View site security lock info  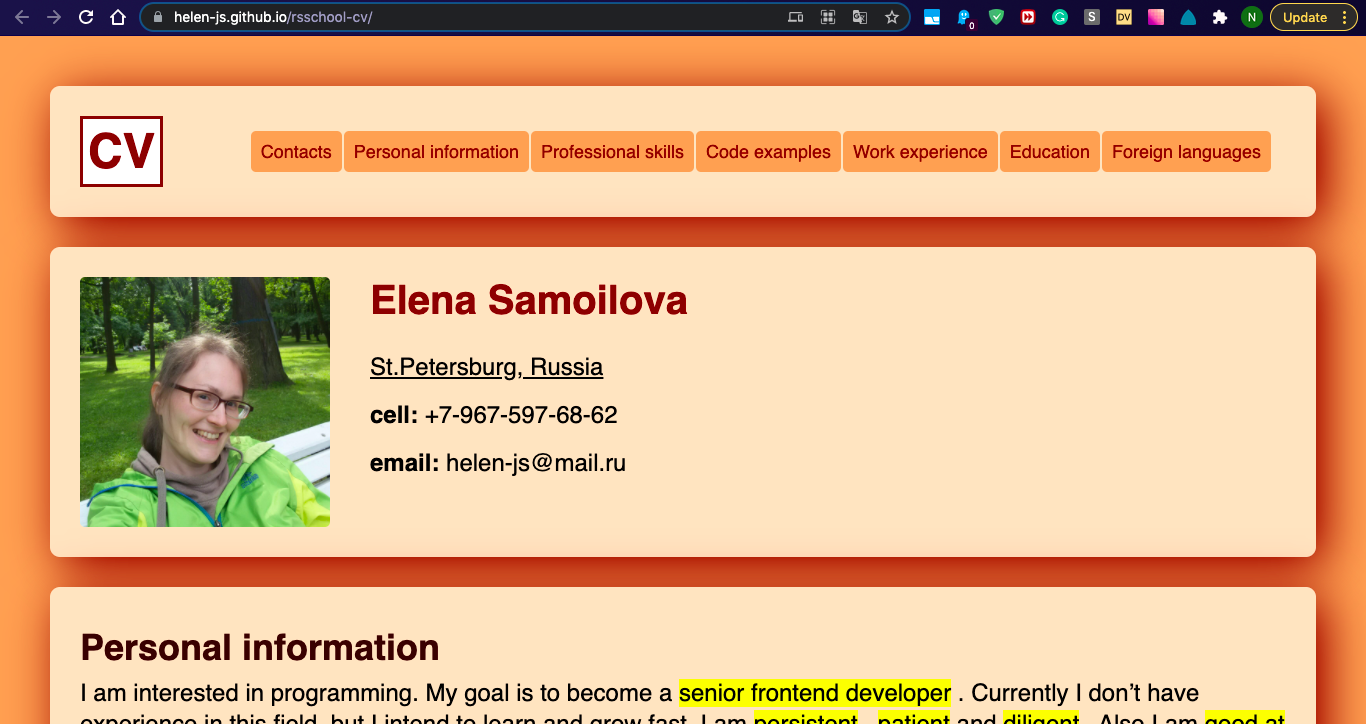click(158, 17)
